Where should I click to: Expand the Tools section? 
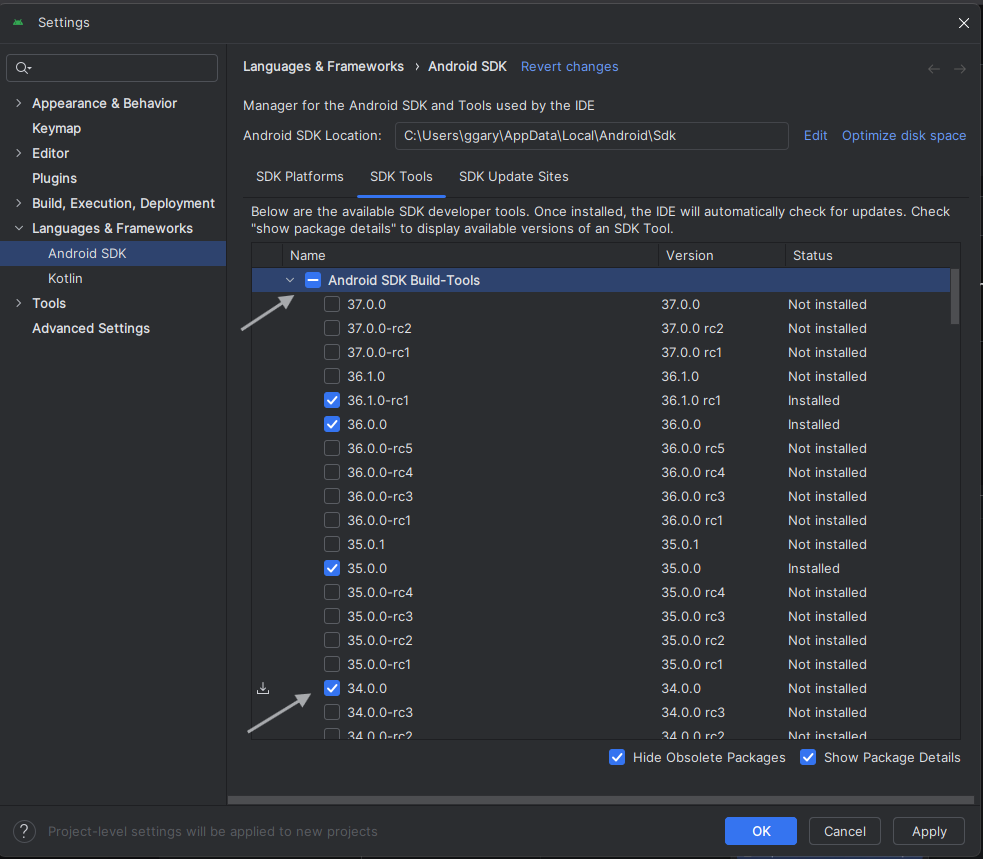[x=19, y=303]
